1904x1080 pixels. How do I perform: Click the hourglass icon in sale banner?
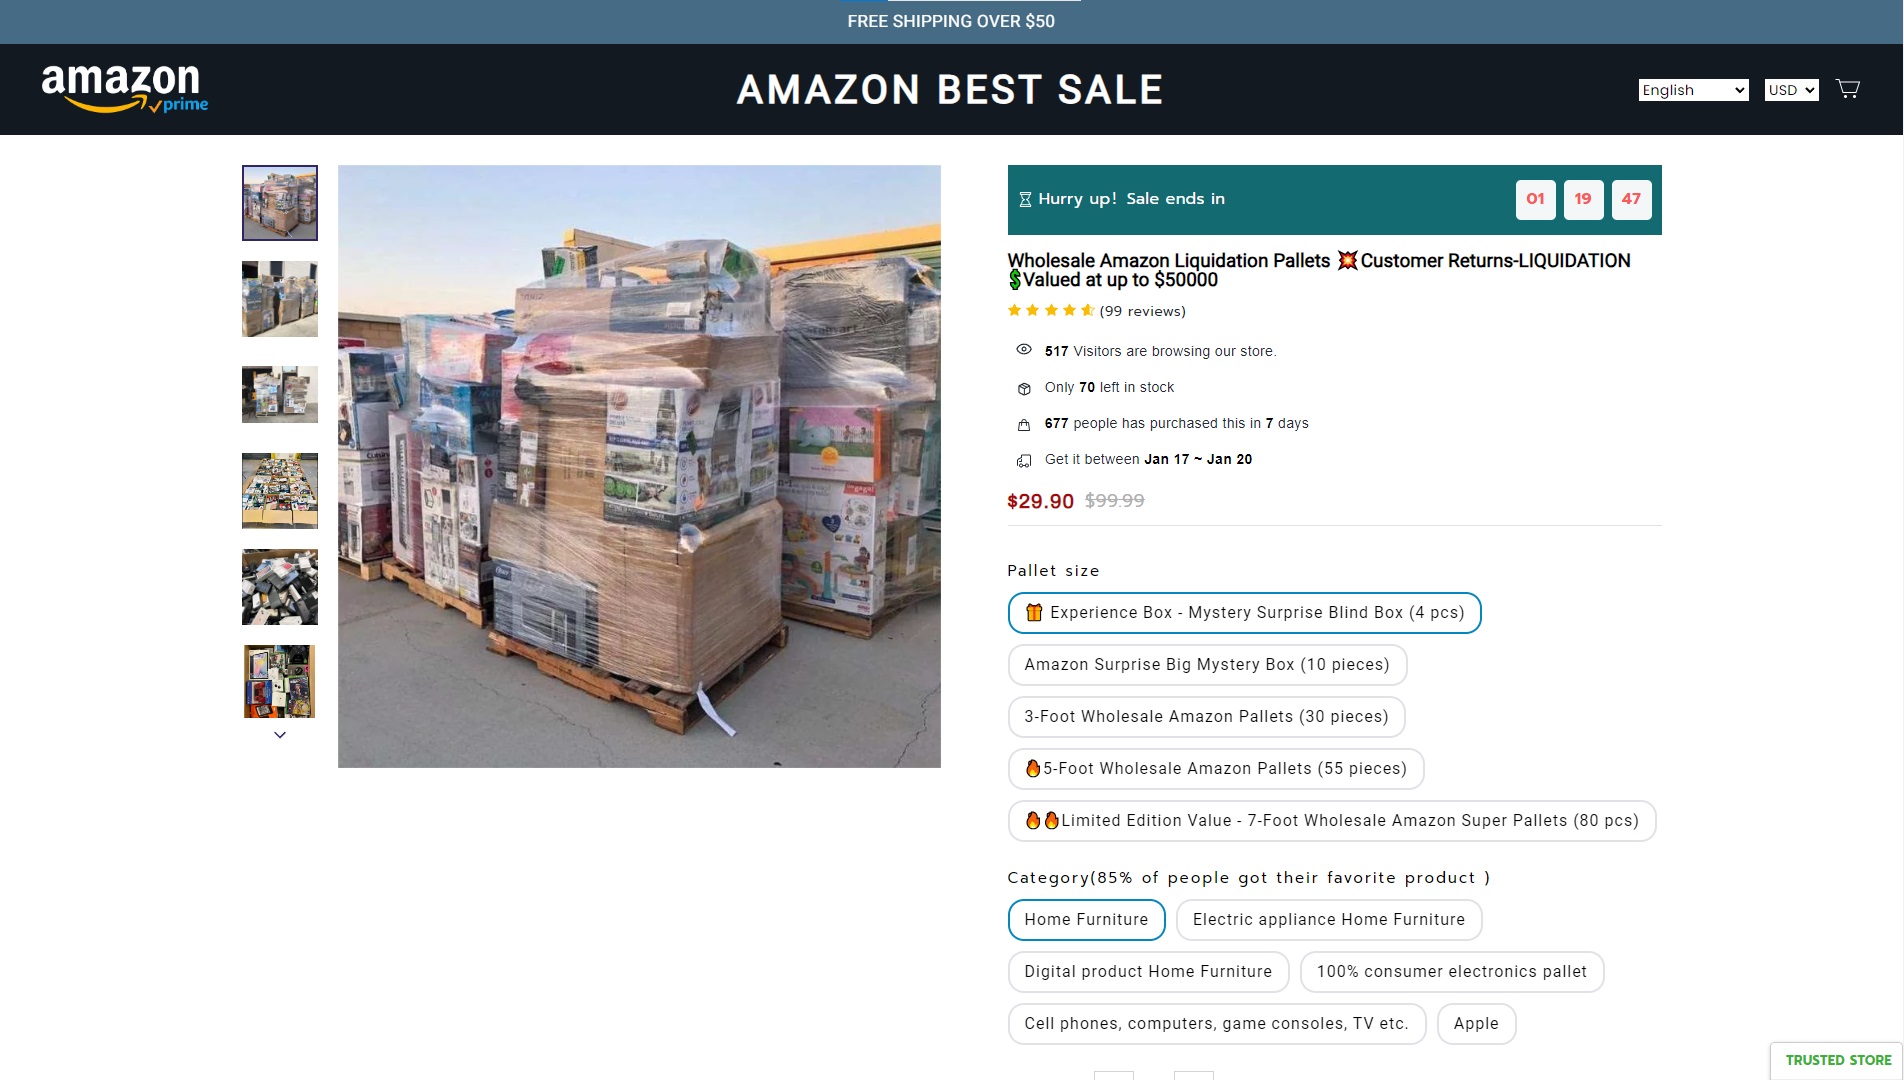tap(1025, 199)
